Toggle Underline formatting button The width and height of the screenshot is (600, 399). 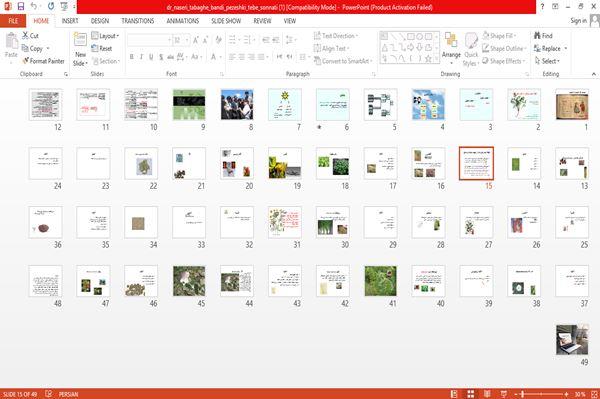(x=151, y=57)
